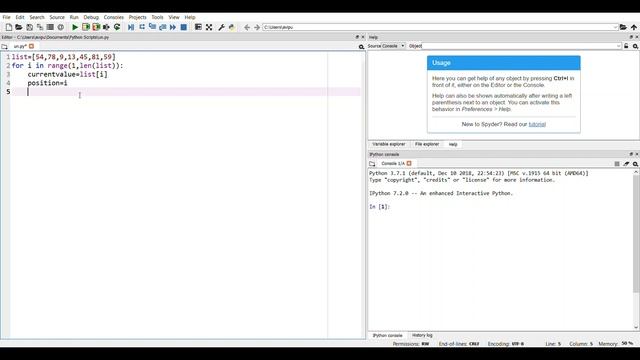Open Preferences wrench icon
Viewport: 640px width, 360px height.
coord(221,27)
